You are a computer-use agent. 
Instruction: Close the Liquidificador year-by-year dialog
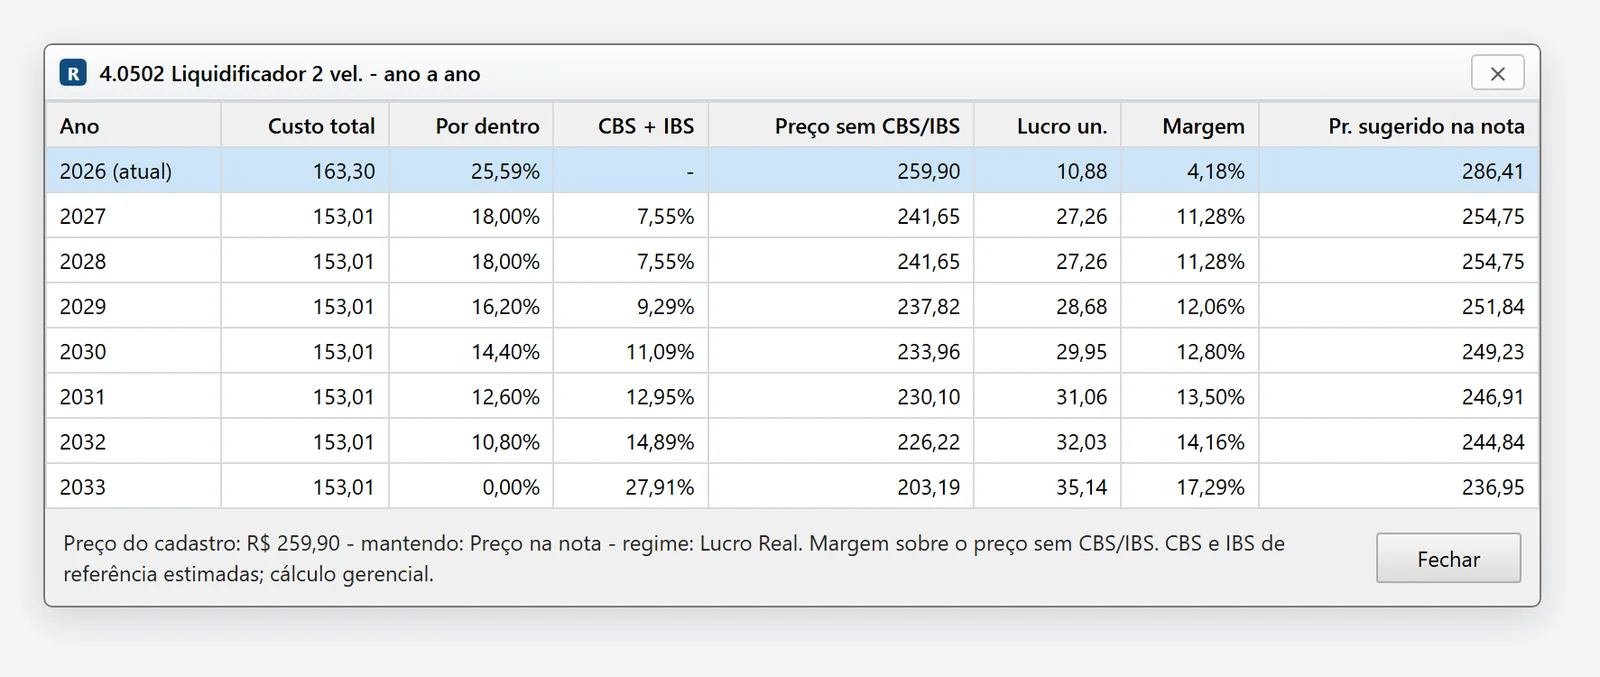click(x=1497, y=73)
